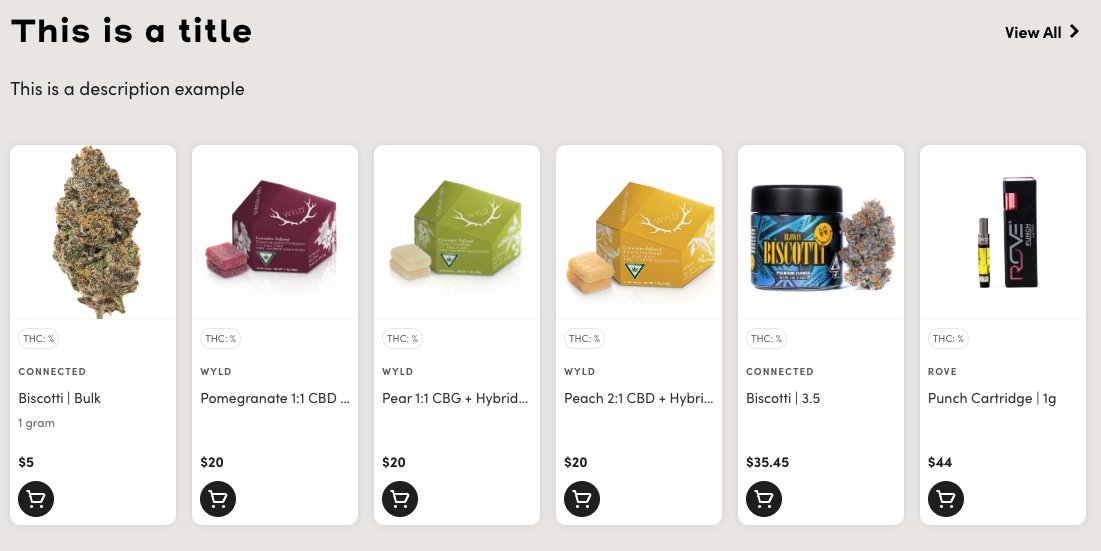Click the THC badge on Peach card
The width and height of the screenshot is (1101, 551).
pyautogui.click(x=584, y=338)
